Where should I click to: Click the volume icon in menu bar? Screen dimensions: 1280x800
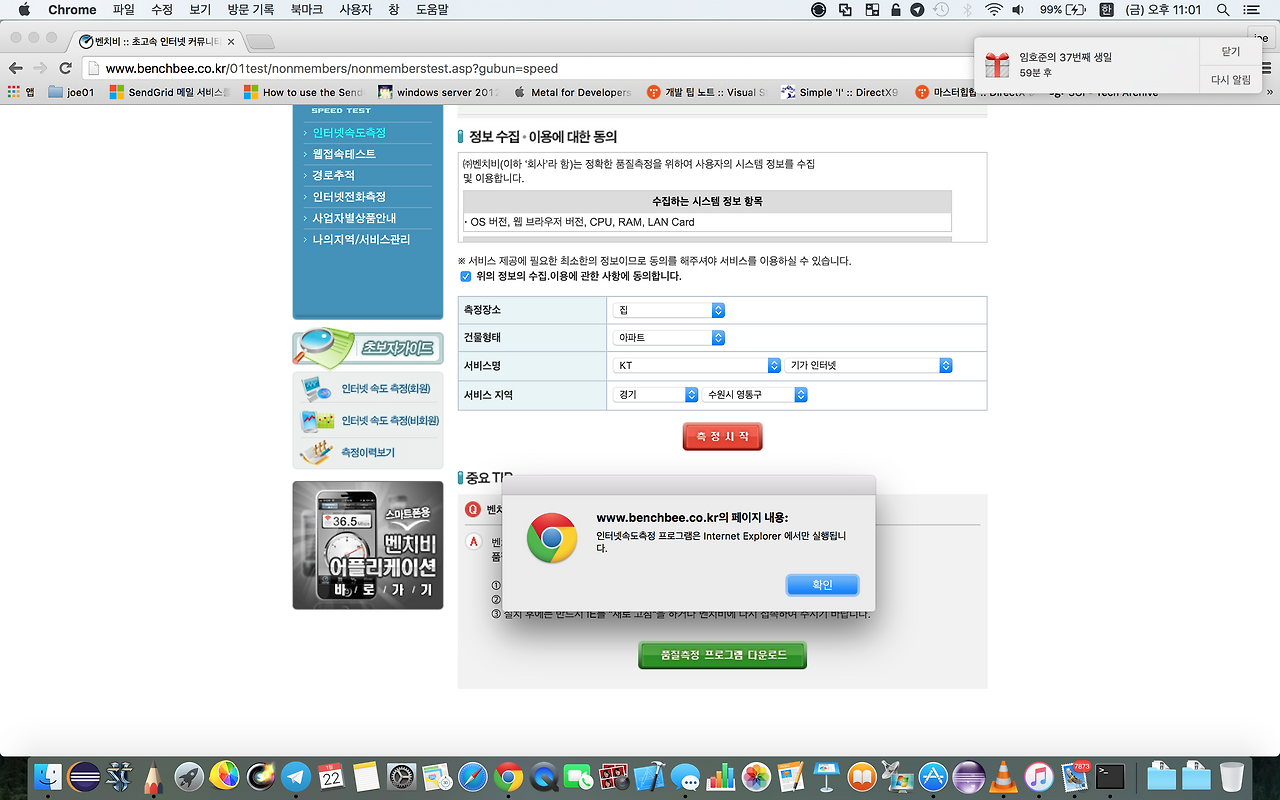pyautogui.click(x=1018, y=10)
